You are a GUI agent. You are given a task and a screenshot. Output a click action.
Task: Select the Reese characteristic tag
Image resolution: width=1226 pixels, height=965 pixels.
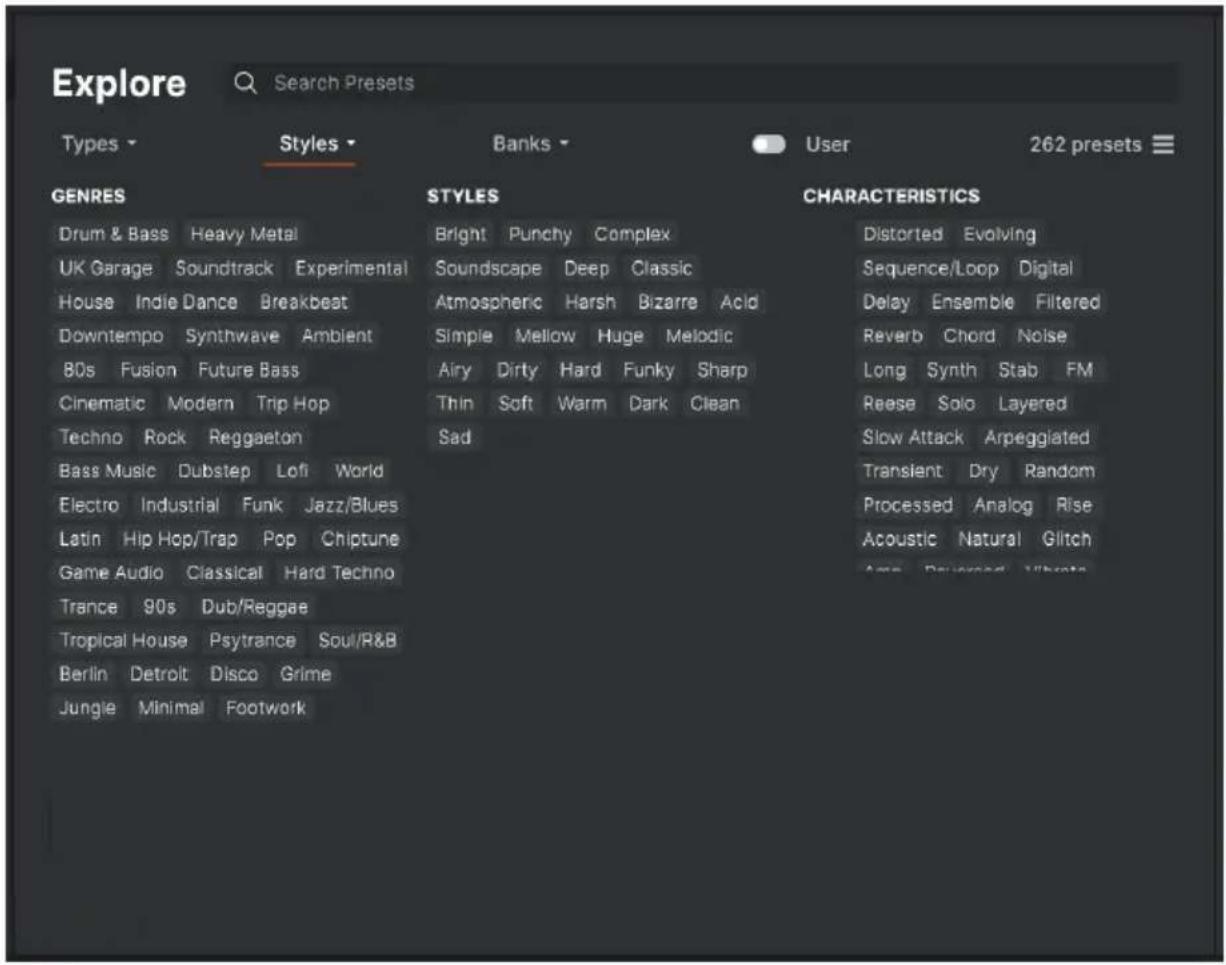point(889,404)
